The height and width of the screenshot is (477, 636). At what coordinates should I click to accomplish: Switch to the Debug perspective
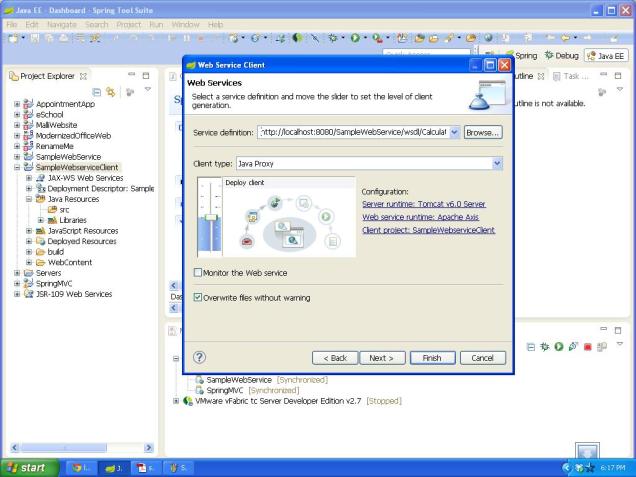[x=562, y=56]
